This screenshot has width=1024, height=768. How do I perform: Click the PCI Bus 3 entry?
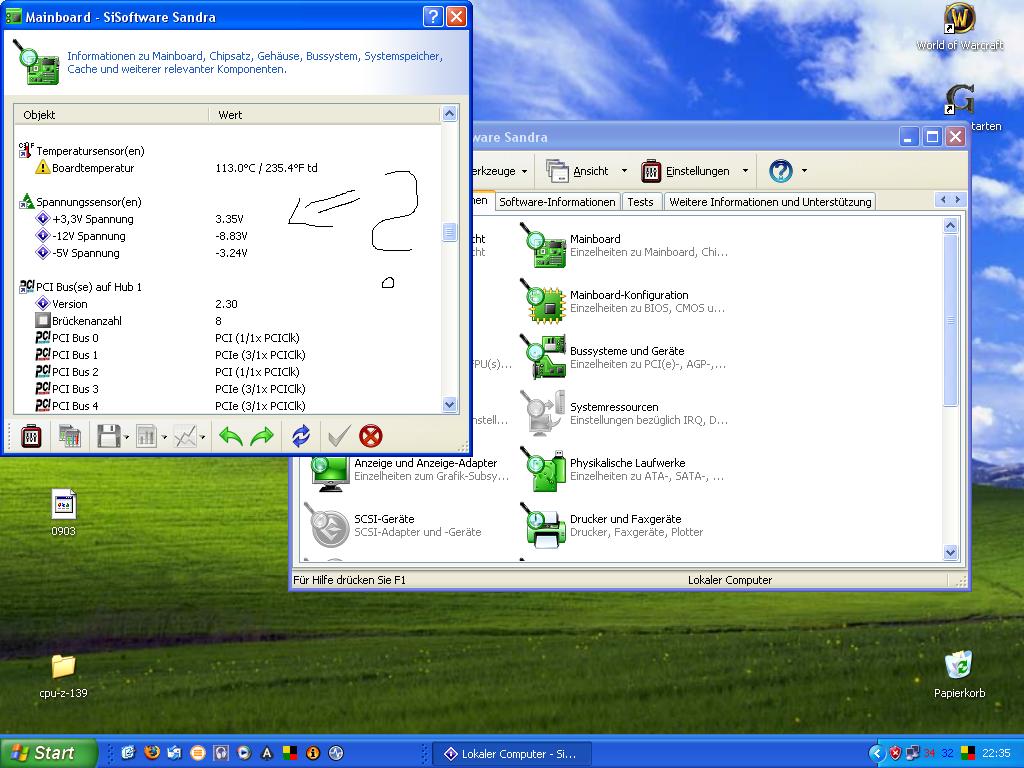[75, 389]
